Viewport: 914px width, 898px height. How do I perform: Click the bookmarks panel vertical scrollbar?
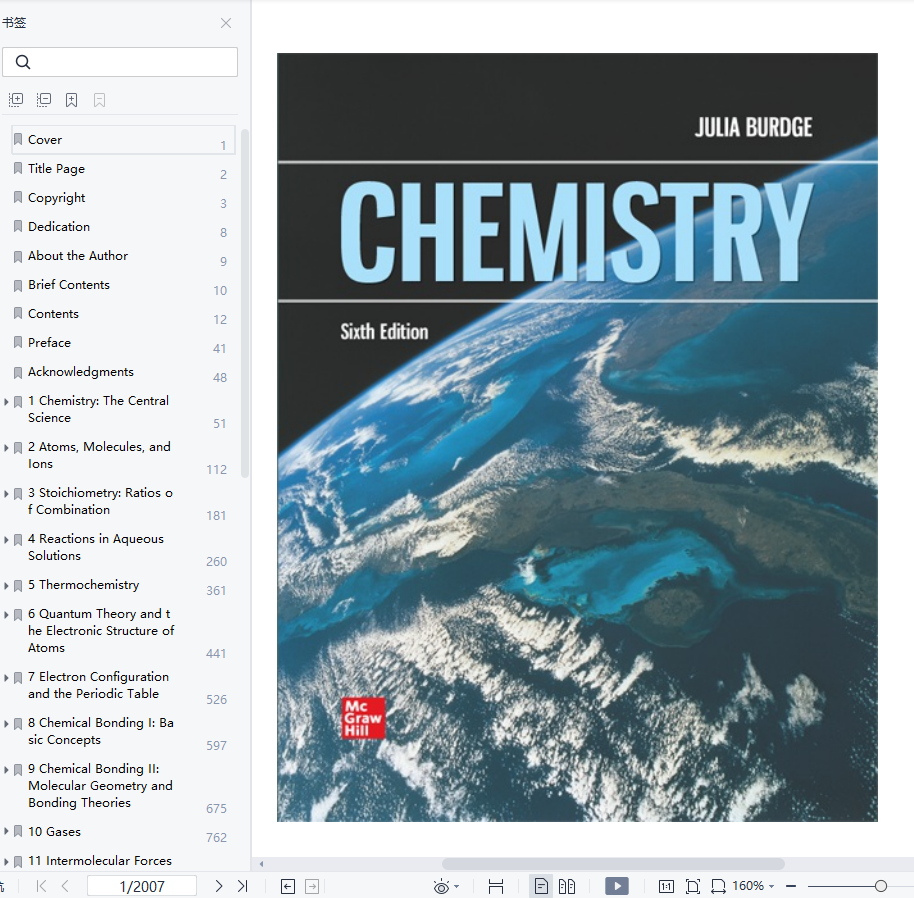pos(245,303)
